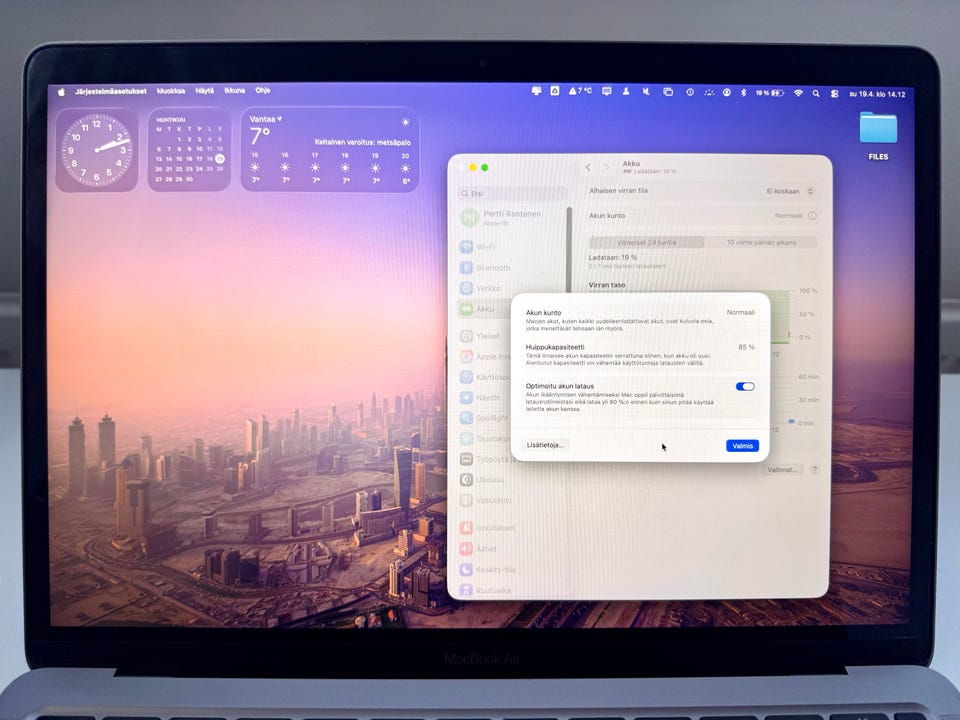Open the Ikkuna menu
This screenshot has width=960, height=720.
234,91
